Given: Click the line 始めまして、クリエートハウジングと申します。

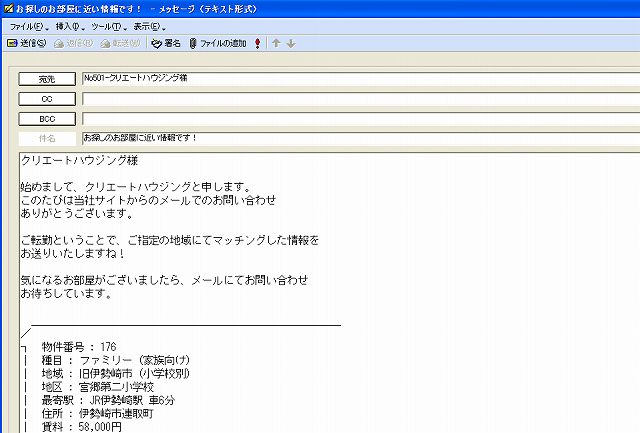Looking at the screenshot, I should [x=136, y=187].
